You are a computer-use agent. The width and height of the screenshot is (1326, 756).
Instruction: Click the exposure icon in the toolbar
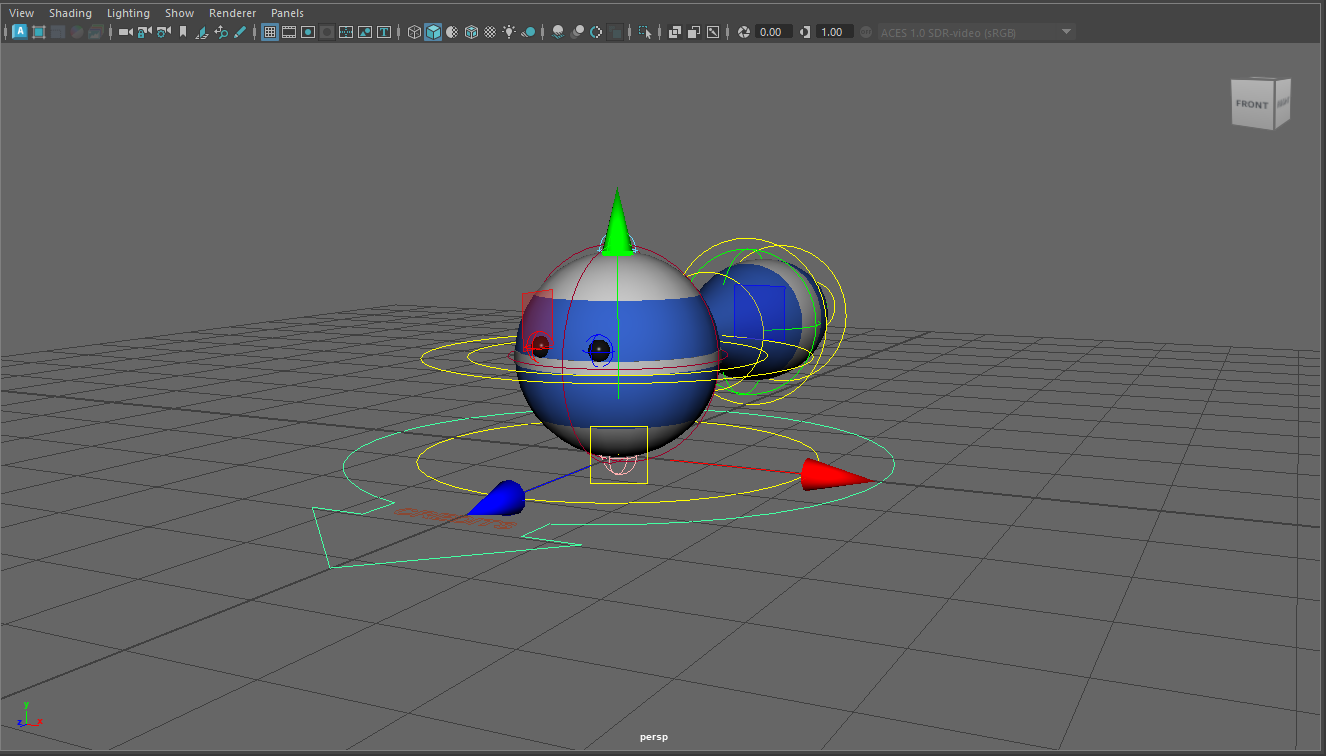[x=743, y=32]
